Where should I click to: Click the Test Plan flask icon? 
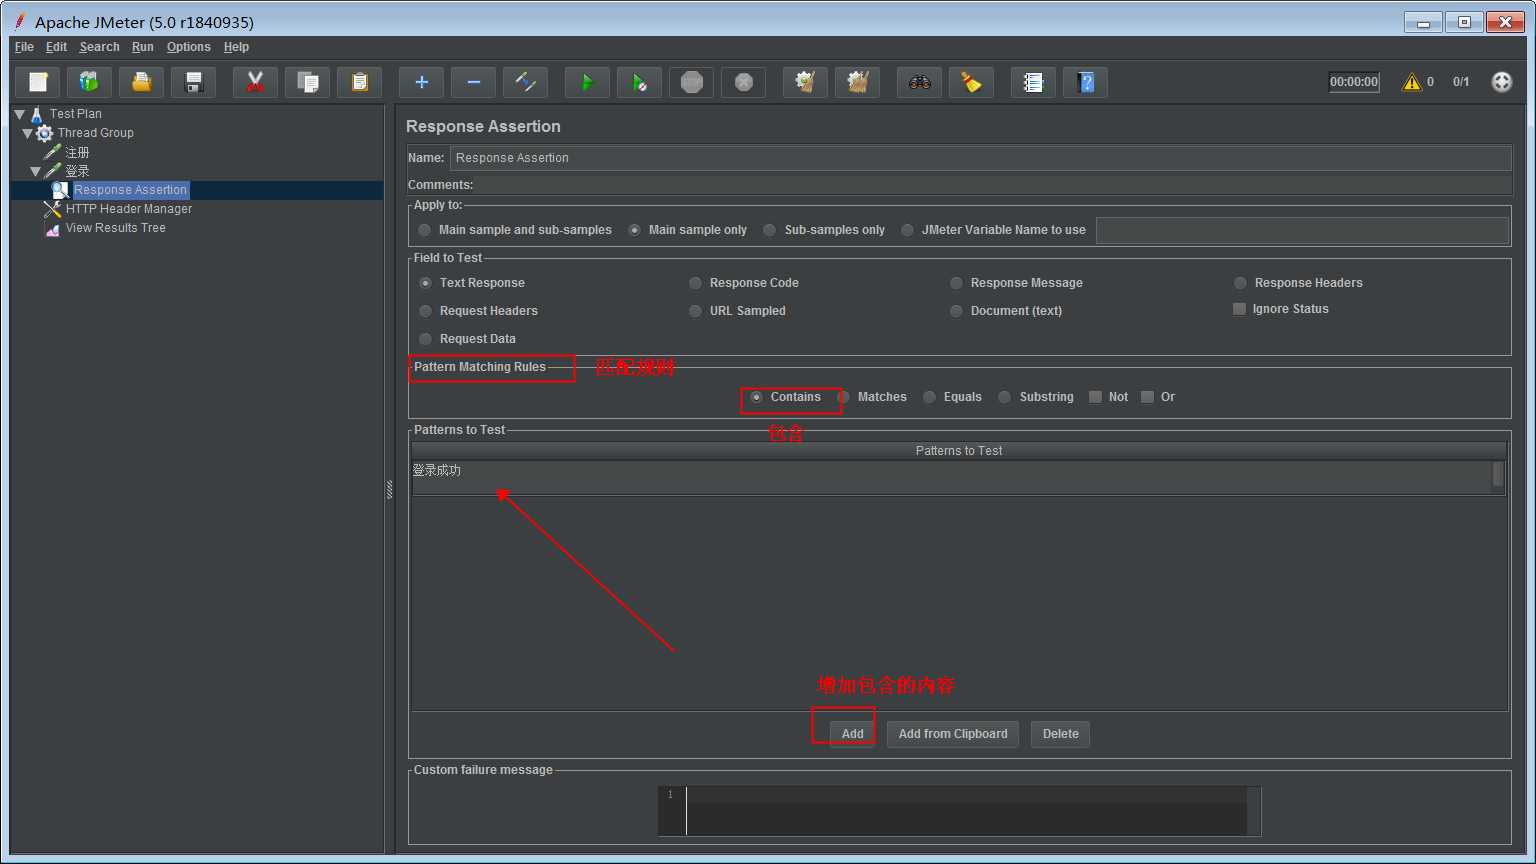point(37,114)
